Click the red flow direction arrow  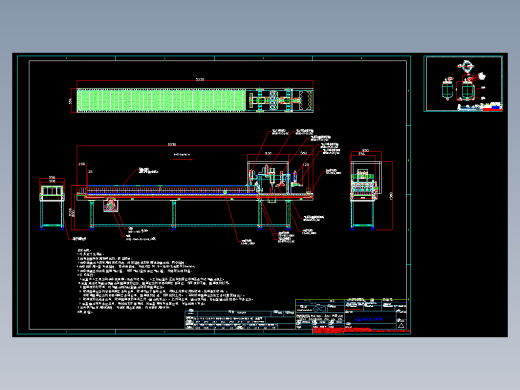pos(182,160)
